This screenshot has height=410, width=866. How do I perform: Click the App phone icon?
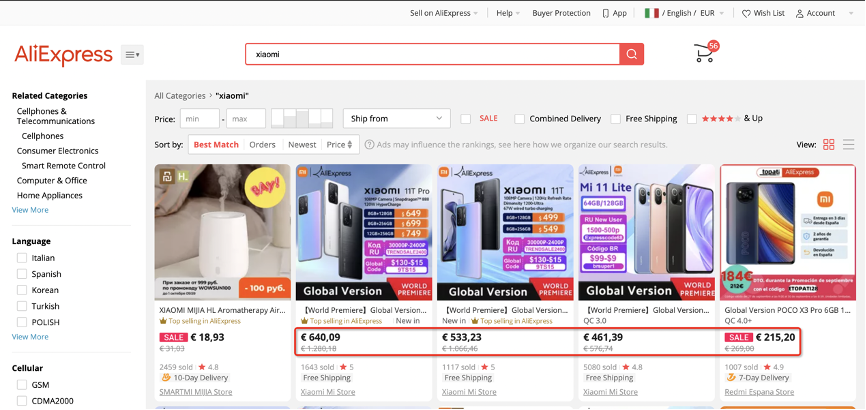[606, 13]
